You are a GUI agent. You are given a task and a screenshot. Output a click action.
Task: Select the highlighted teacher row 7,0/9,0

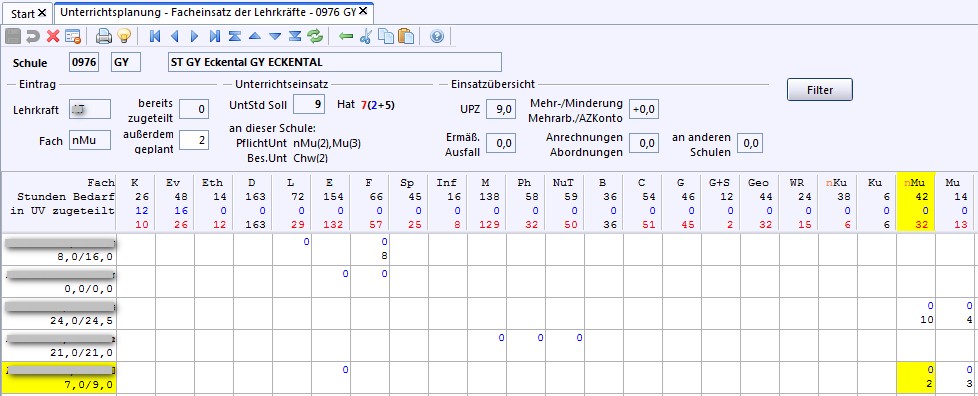58,378
